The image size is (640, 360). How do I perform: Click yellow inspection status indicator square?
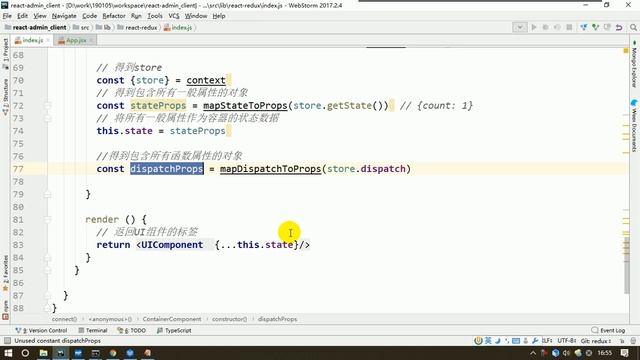point(626,51)
